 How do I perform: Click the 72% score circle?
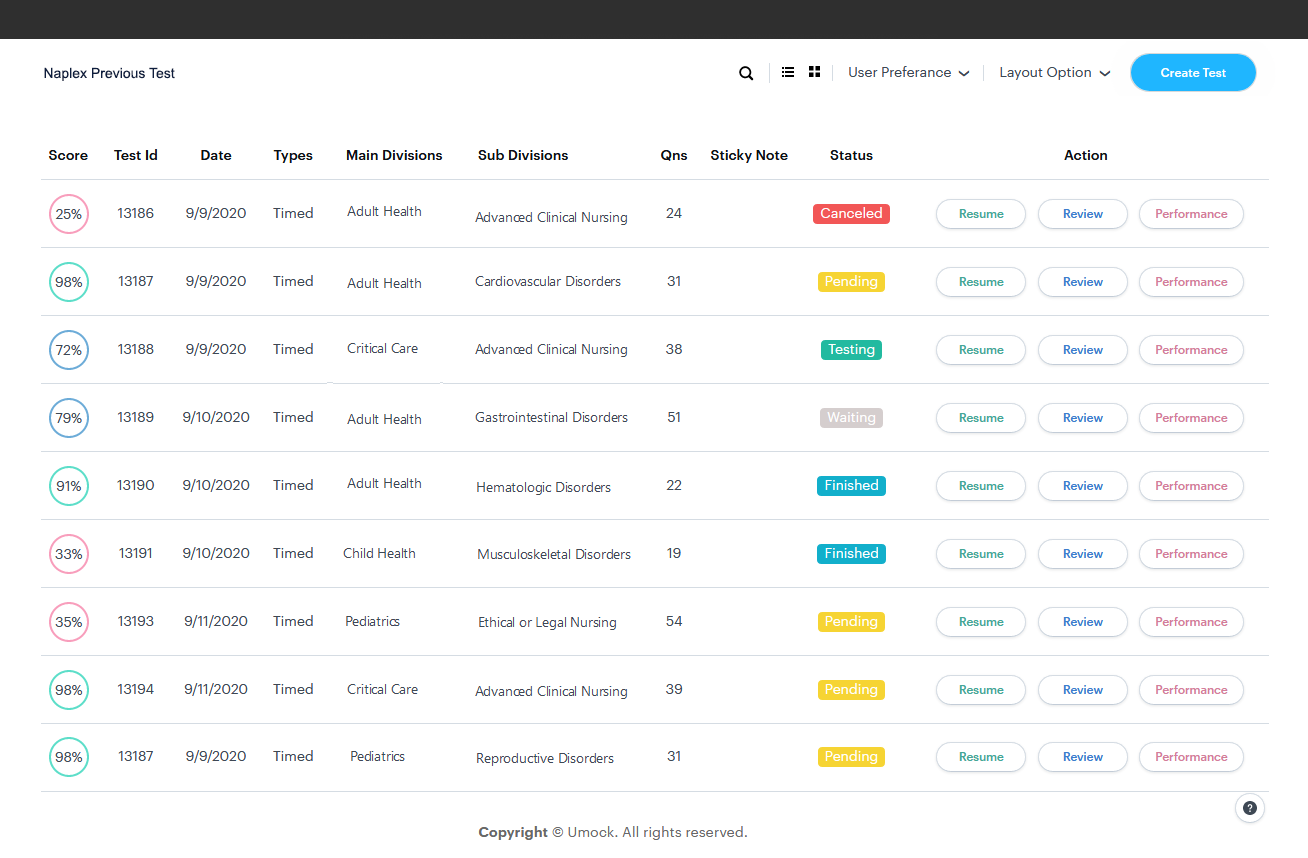(69, 350)
